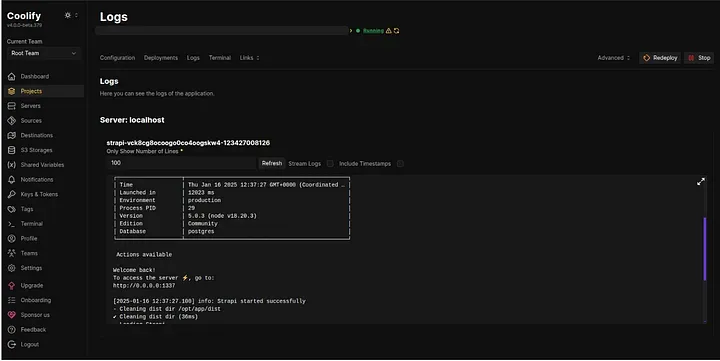
Task: Open the Teams people icon
Action: [x=12, y=253]
